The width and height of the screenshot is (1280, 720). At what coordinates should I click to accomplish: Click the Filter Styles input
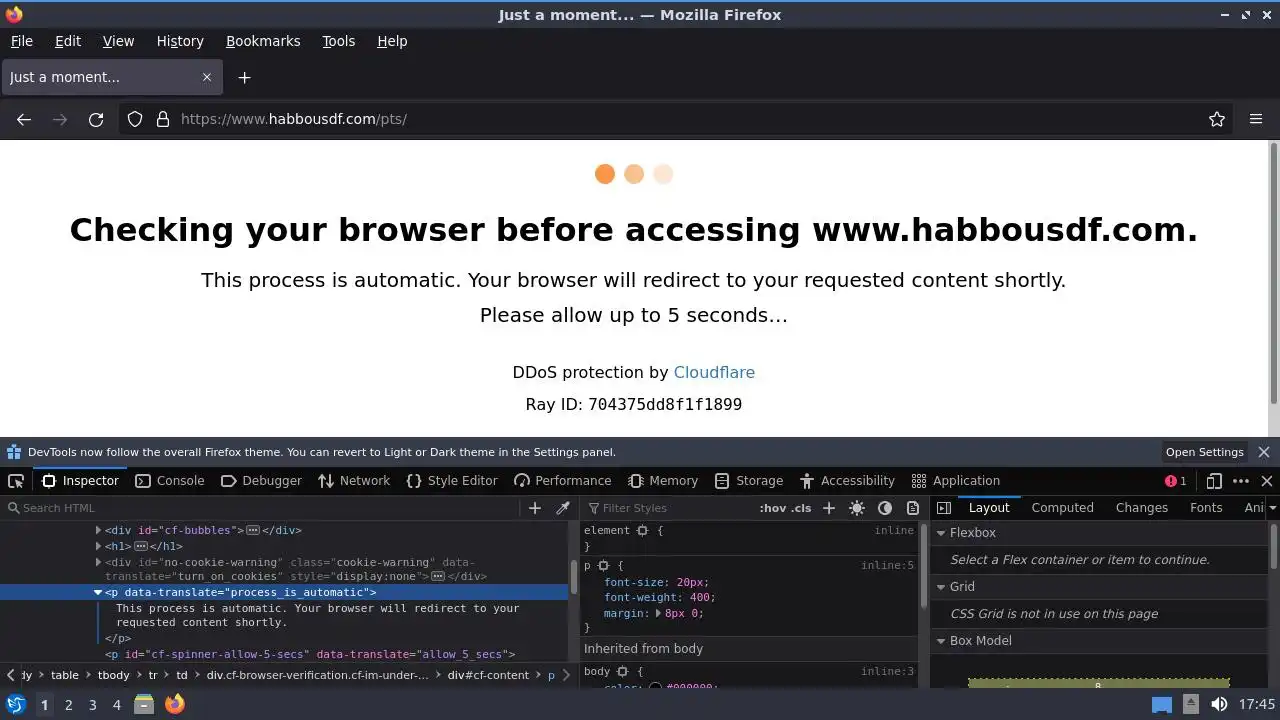pyautogui.click(x=668, y=508)
